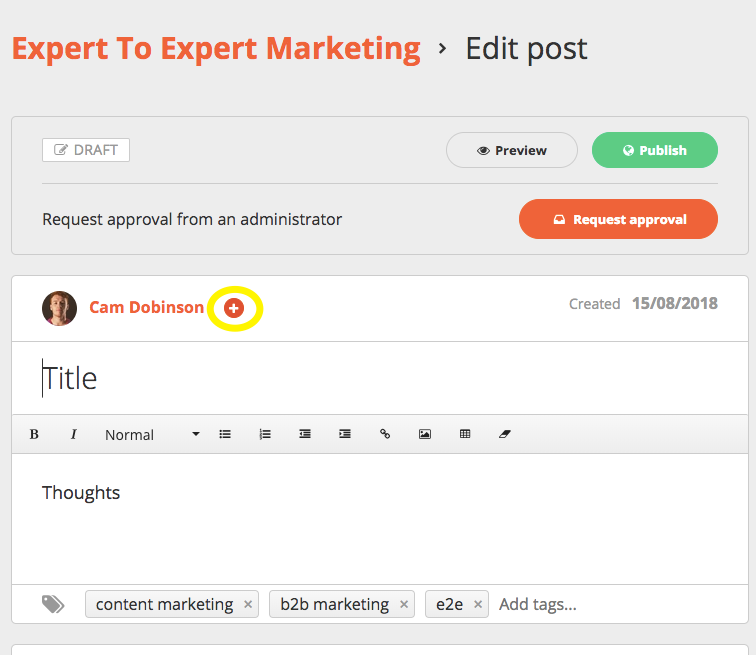
Task: Insert a table into the post
Action: (465, 434)
